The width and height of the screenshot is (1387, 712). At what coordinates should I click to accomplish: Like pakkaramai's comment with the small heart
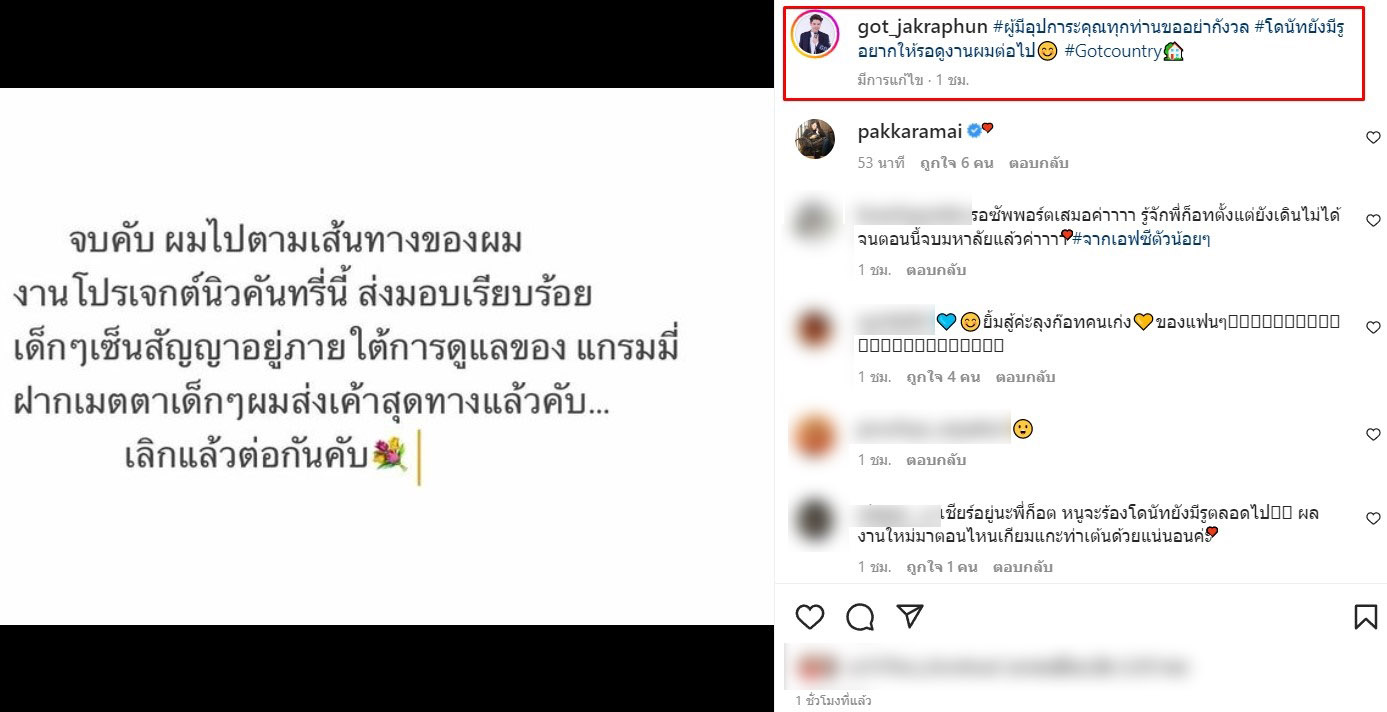point(1373,138)
